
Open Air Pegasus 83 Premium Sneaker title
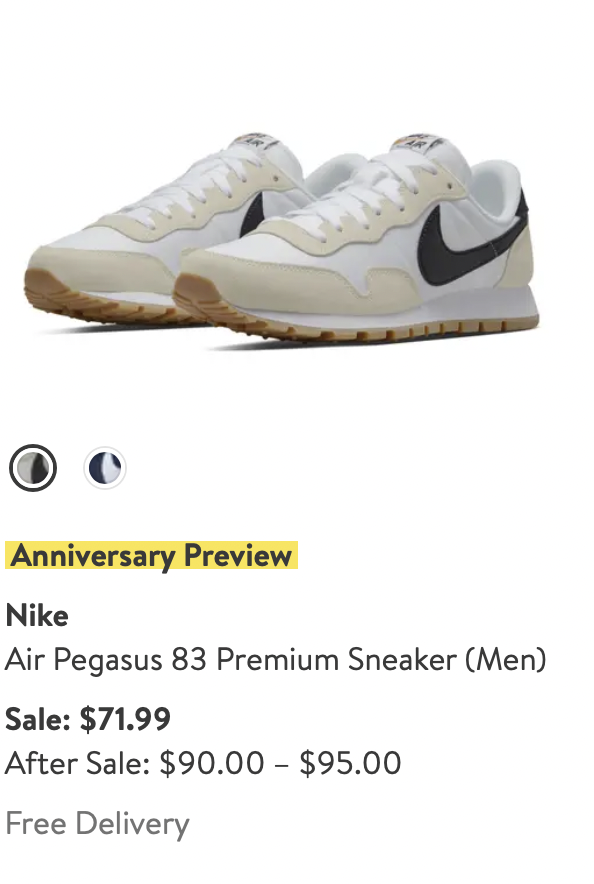pos(276,660)
